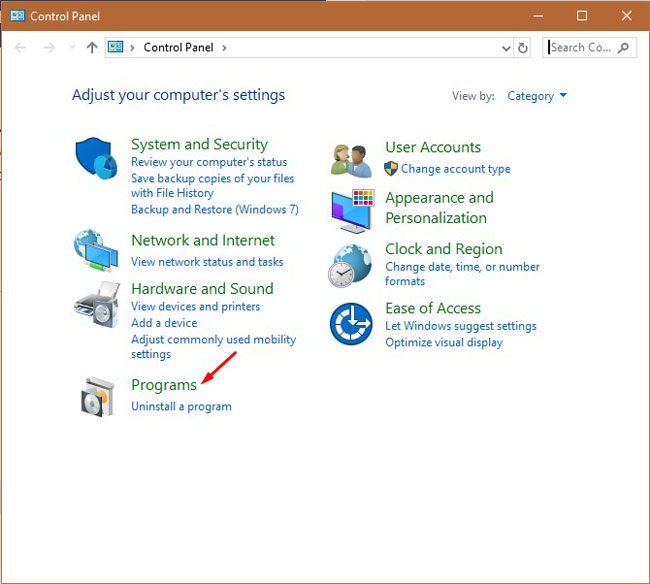The height and width of the screenshot is (584, 650).
Task: Open View by Category dropdown
Action: (537, 96)
